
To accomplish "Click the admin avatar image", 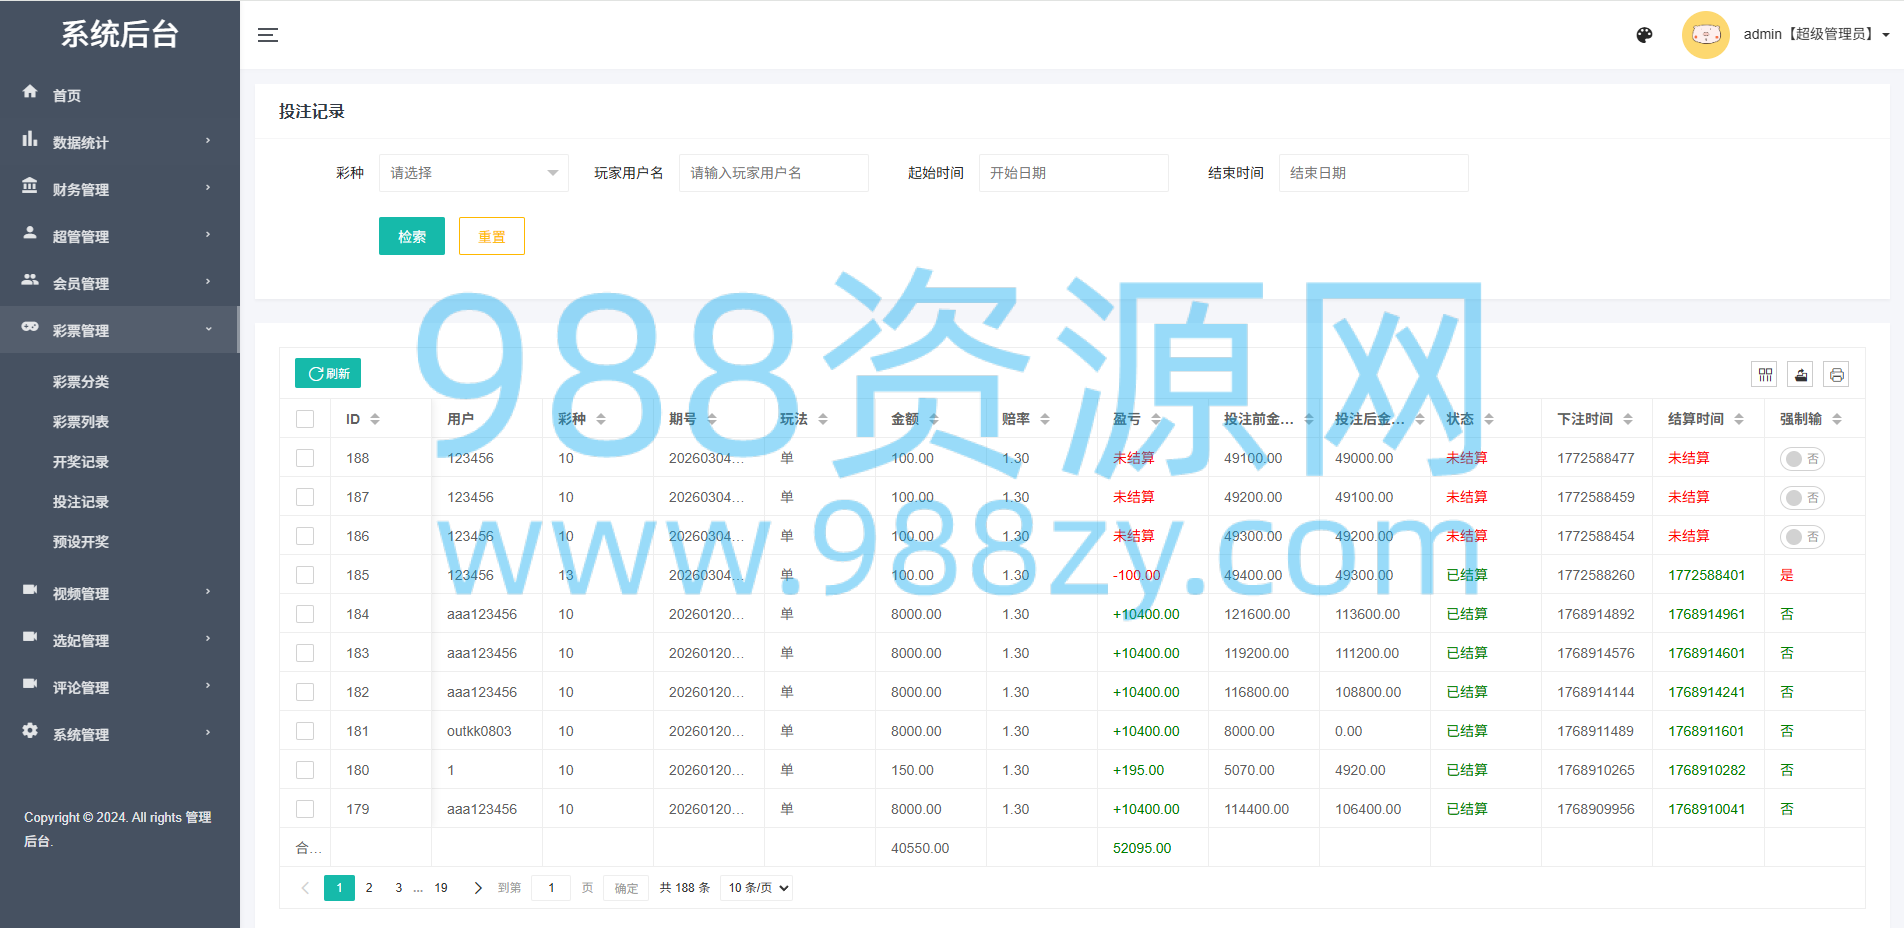I will point(1706,35).
